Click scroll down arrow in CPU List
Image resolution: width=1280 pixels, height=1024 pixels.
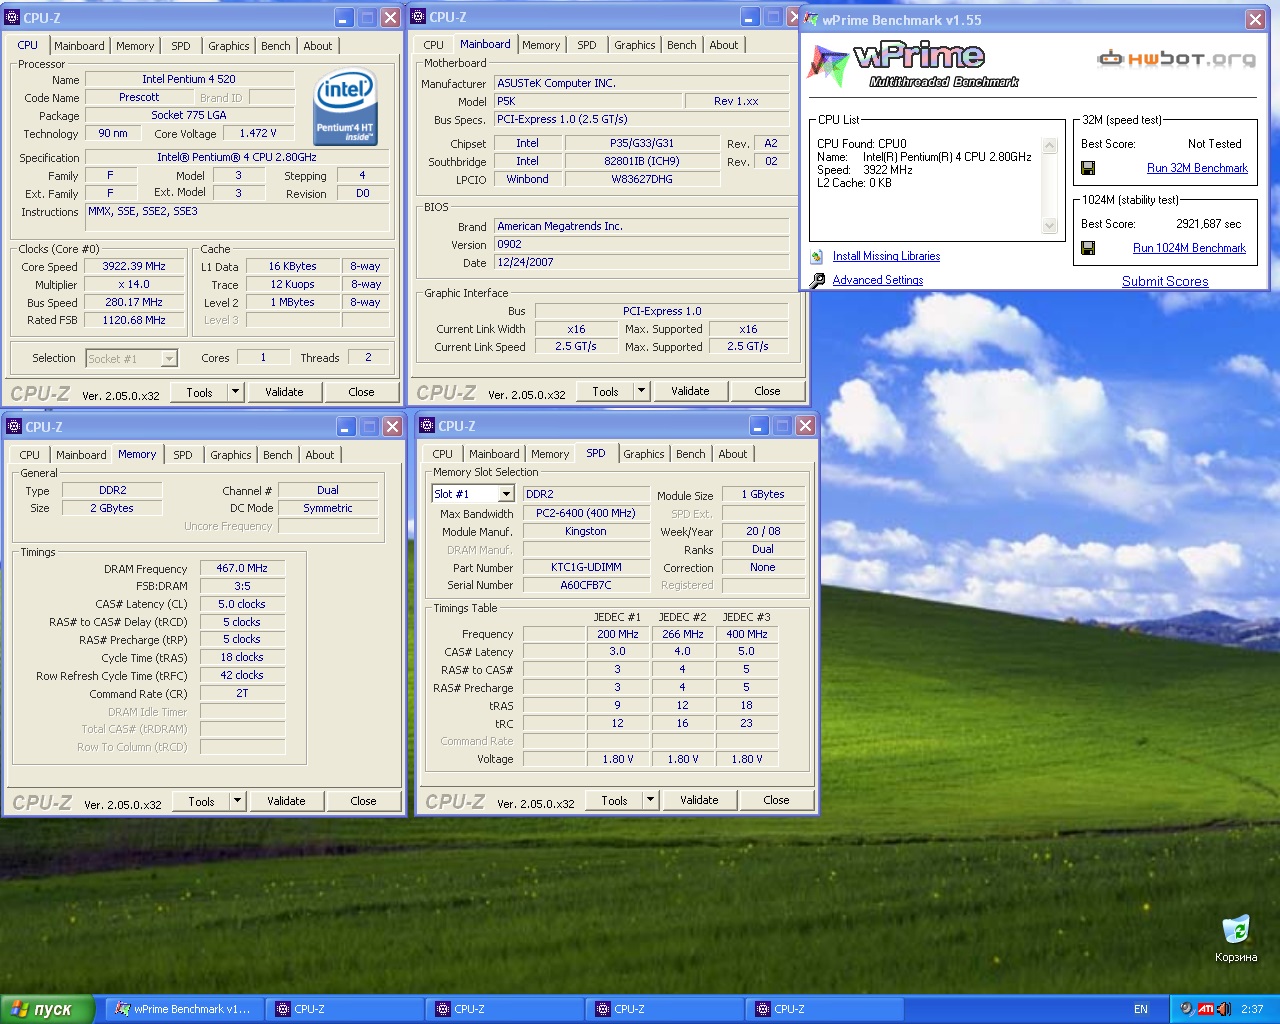point(1050,226)
